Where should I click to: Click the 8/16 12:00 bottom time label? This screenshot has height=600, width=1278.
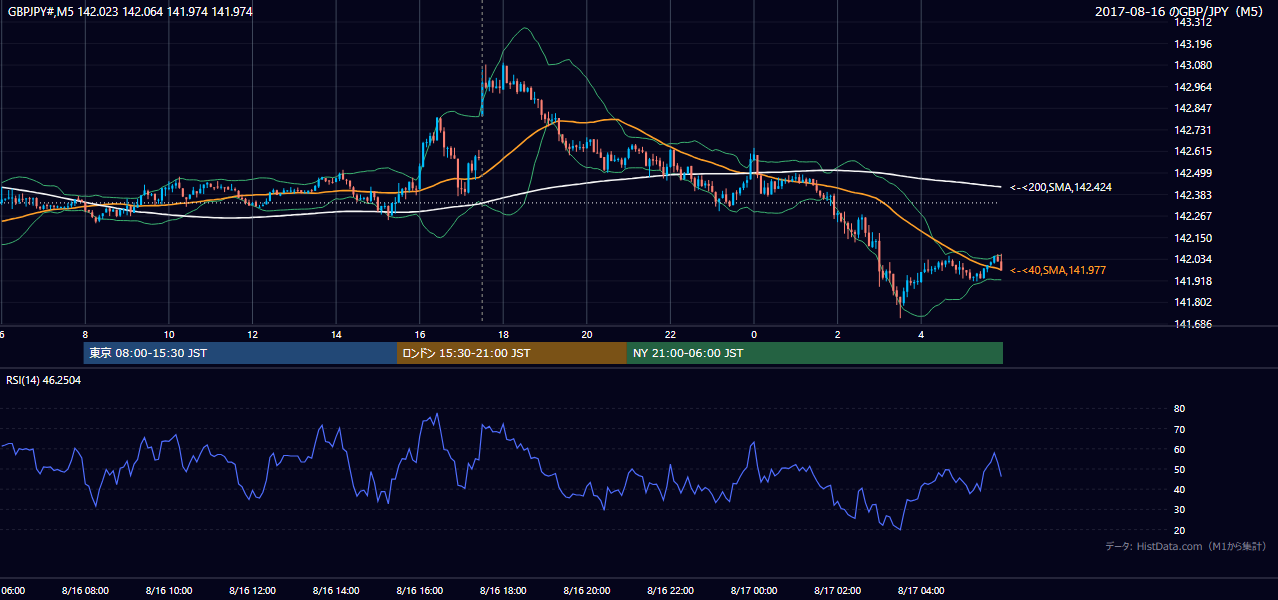pyautogui.click(x=253, y=590)
